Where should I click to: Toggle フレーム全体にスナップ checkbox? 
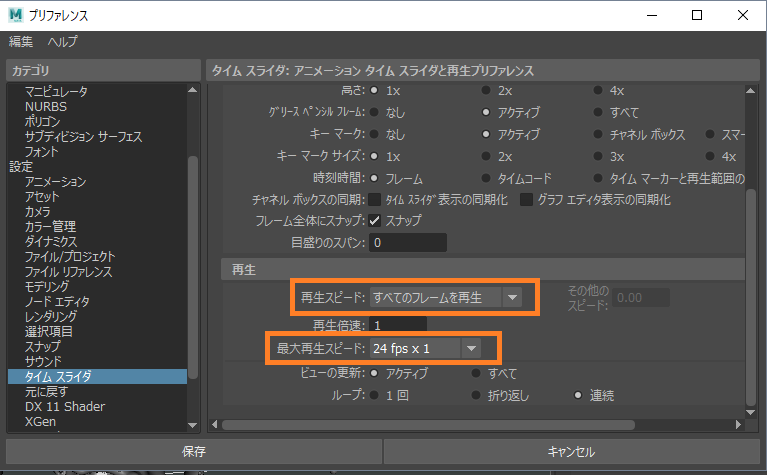tap(375, 221)
